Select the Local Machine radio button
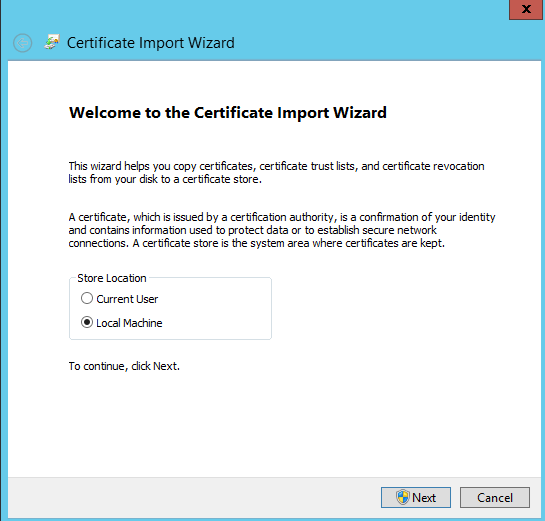Screen dimensions: 545x521 click(x=87, y=323)
